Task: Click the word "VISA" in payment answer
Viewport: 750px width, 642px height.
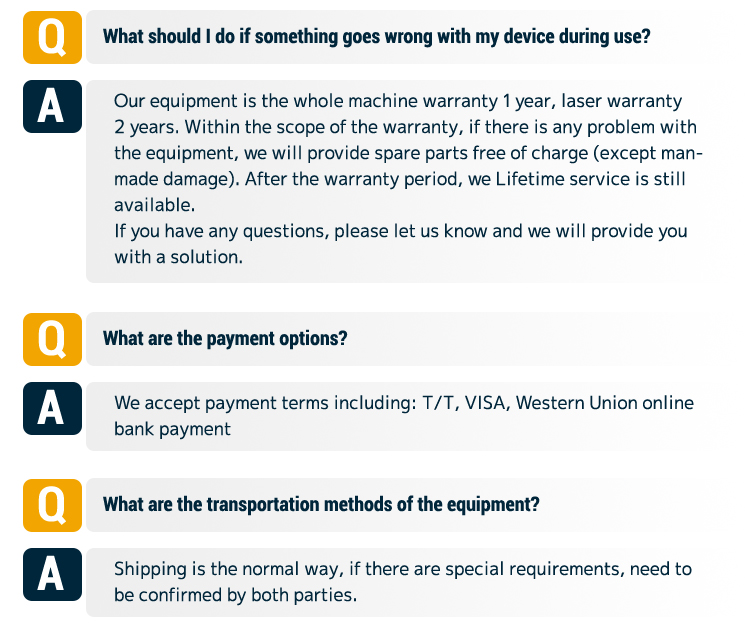Action: tap(487, 404)
